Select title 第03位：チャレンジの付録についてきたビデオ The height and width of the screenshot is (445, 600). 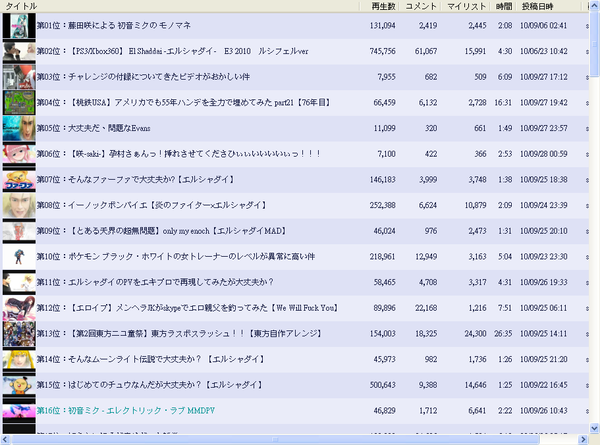click(x=143, y=77)
